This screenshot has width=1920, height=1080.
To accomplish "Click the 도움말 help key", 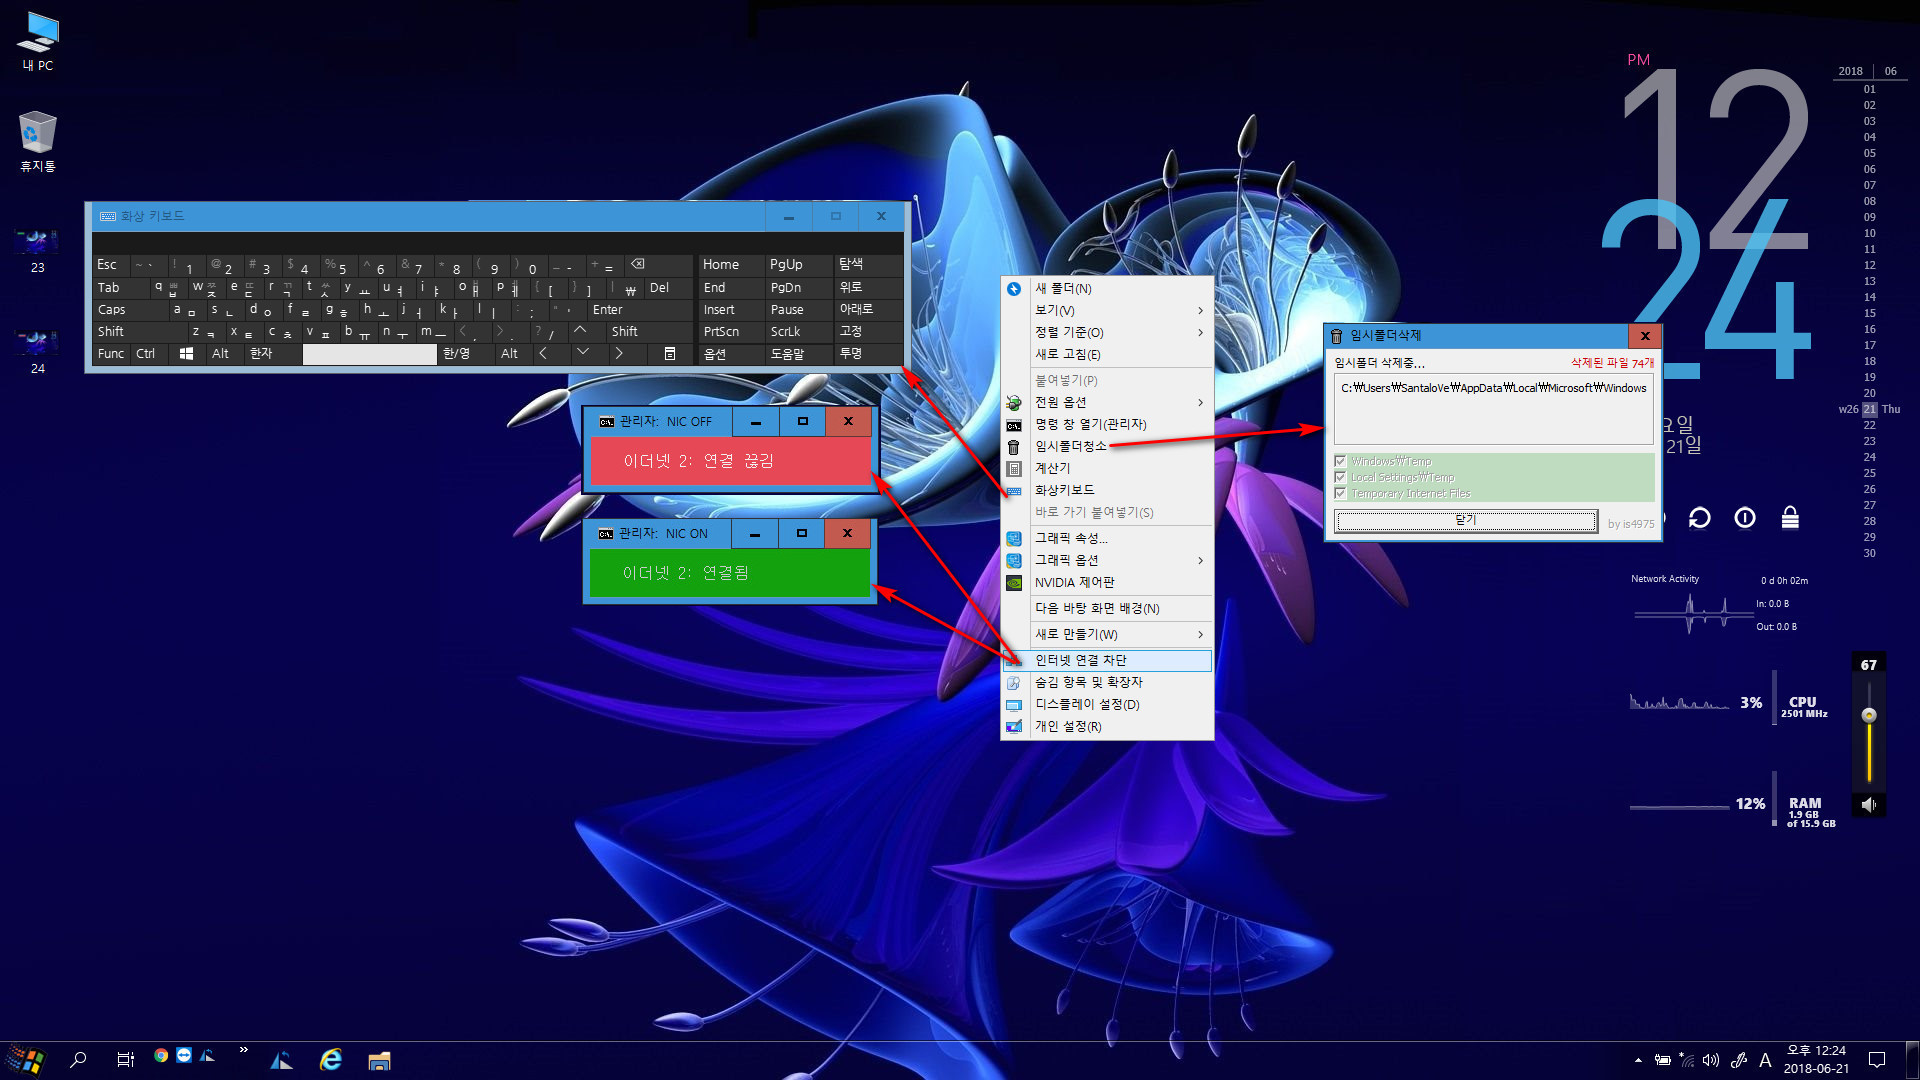I will (797, 354).
